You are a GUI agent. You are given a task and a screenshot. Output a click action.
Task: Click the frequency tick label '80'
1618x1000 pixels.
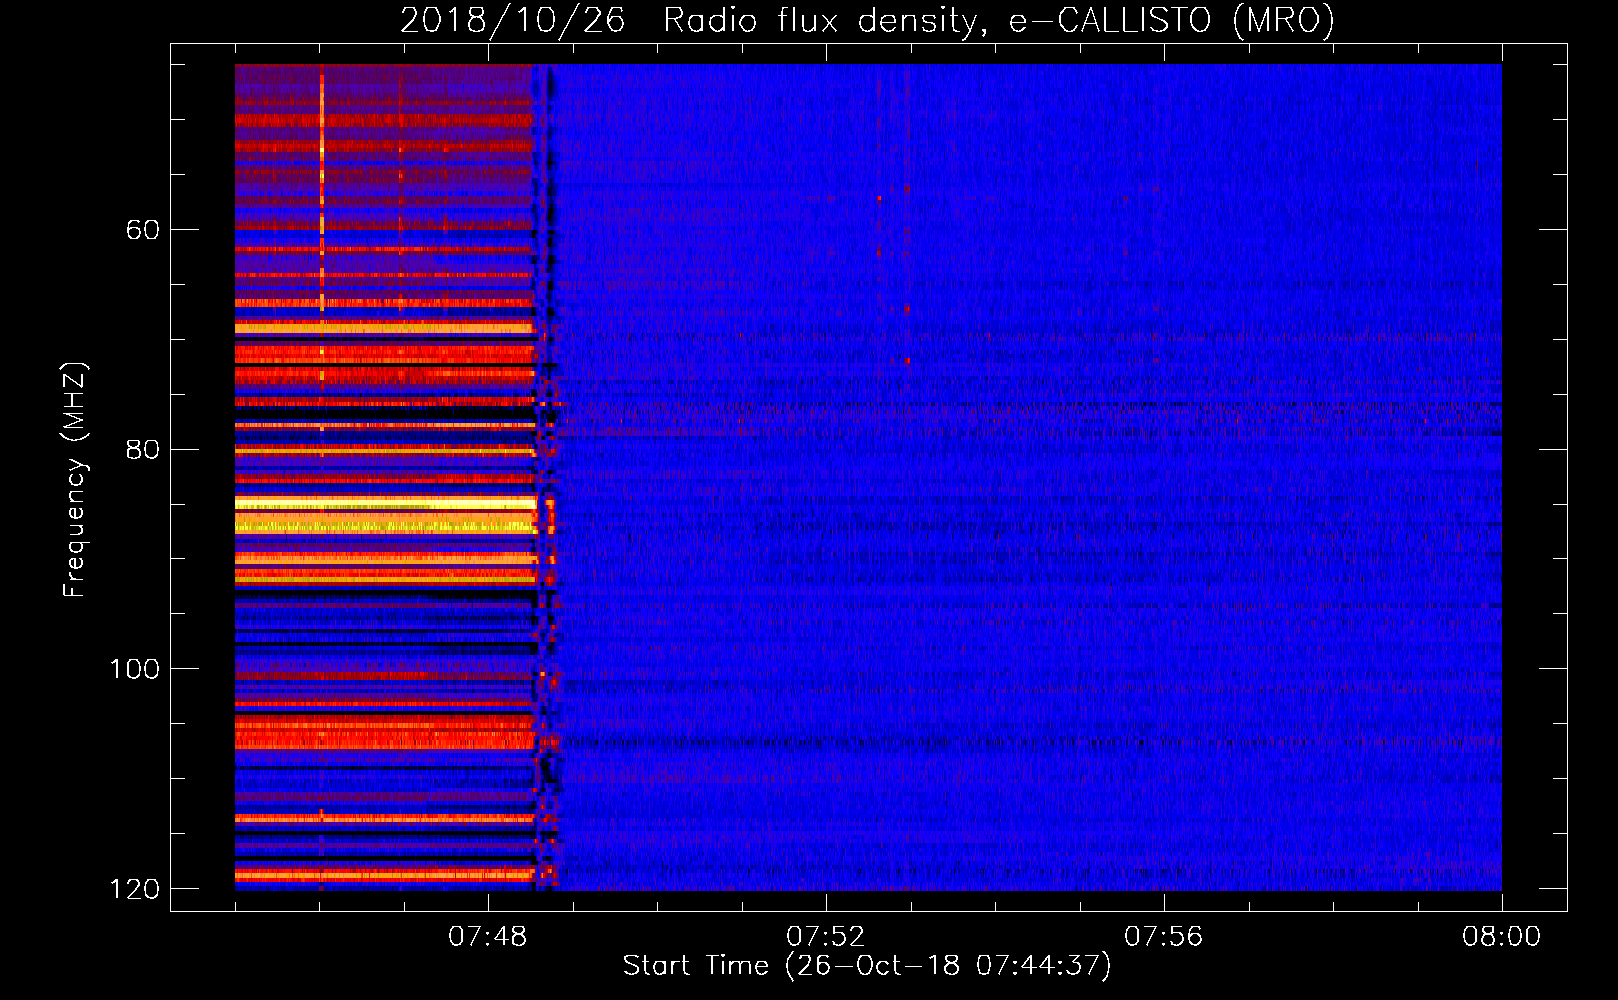143,449
